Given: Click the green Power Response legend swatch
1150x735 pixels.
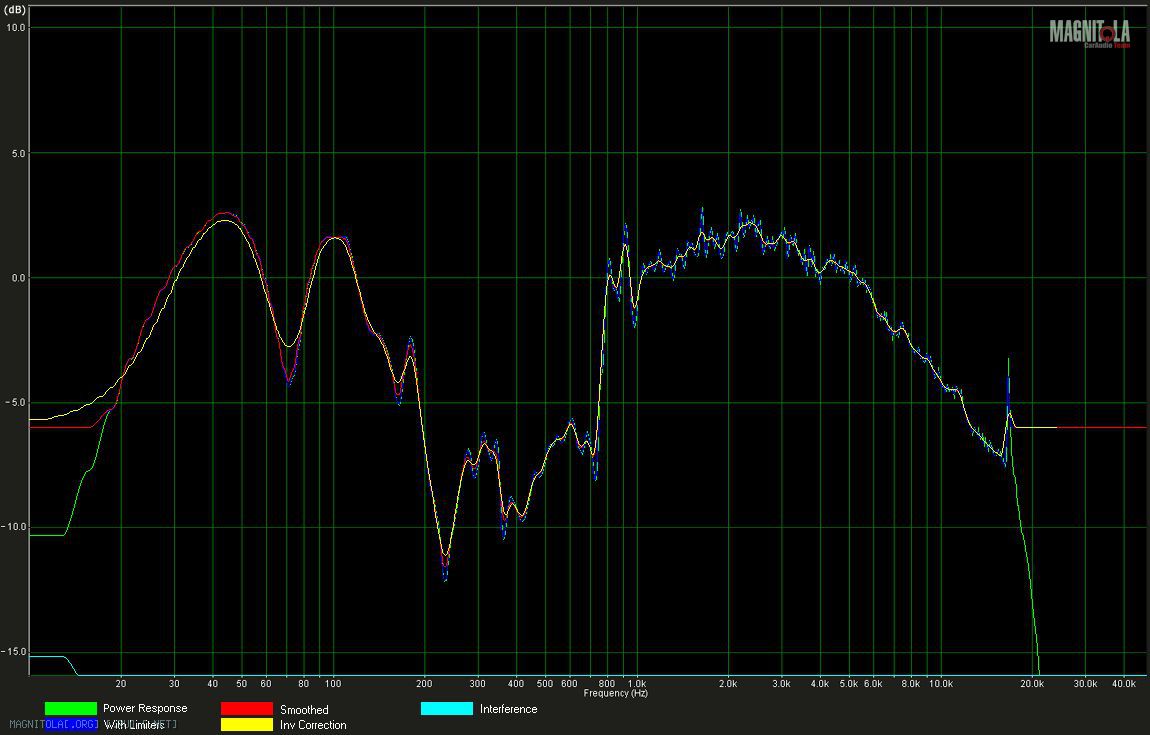Looking at the screenshot, I should point(70,709).
